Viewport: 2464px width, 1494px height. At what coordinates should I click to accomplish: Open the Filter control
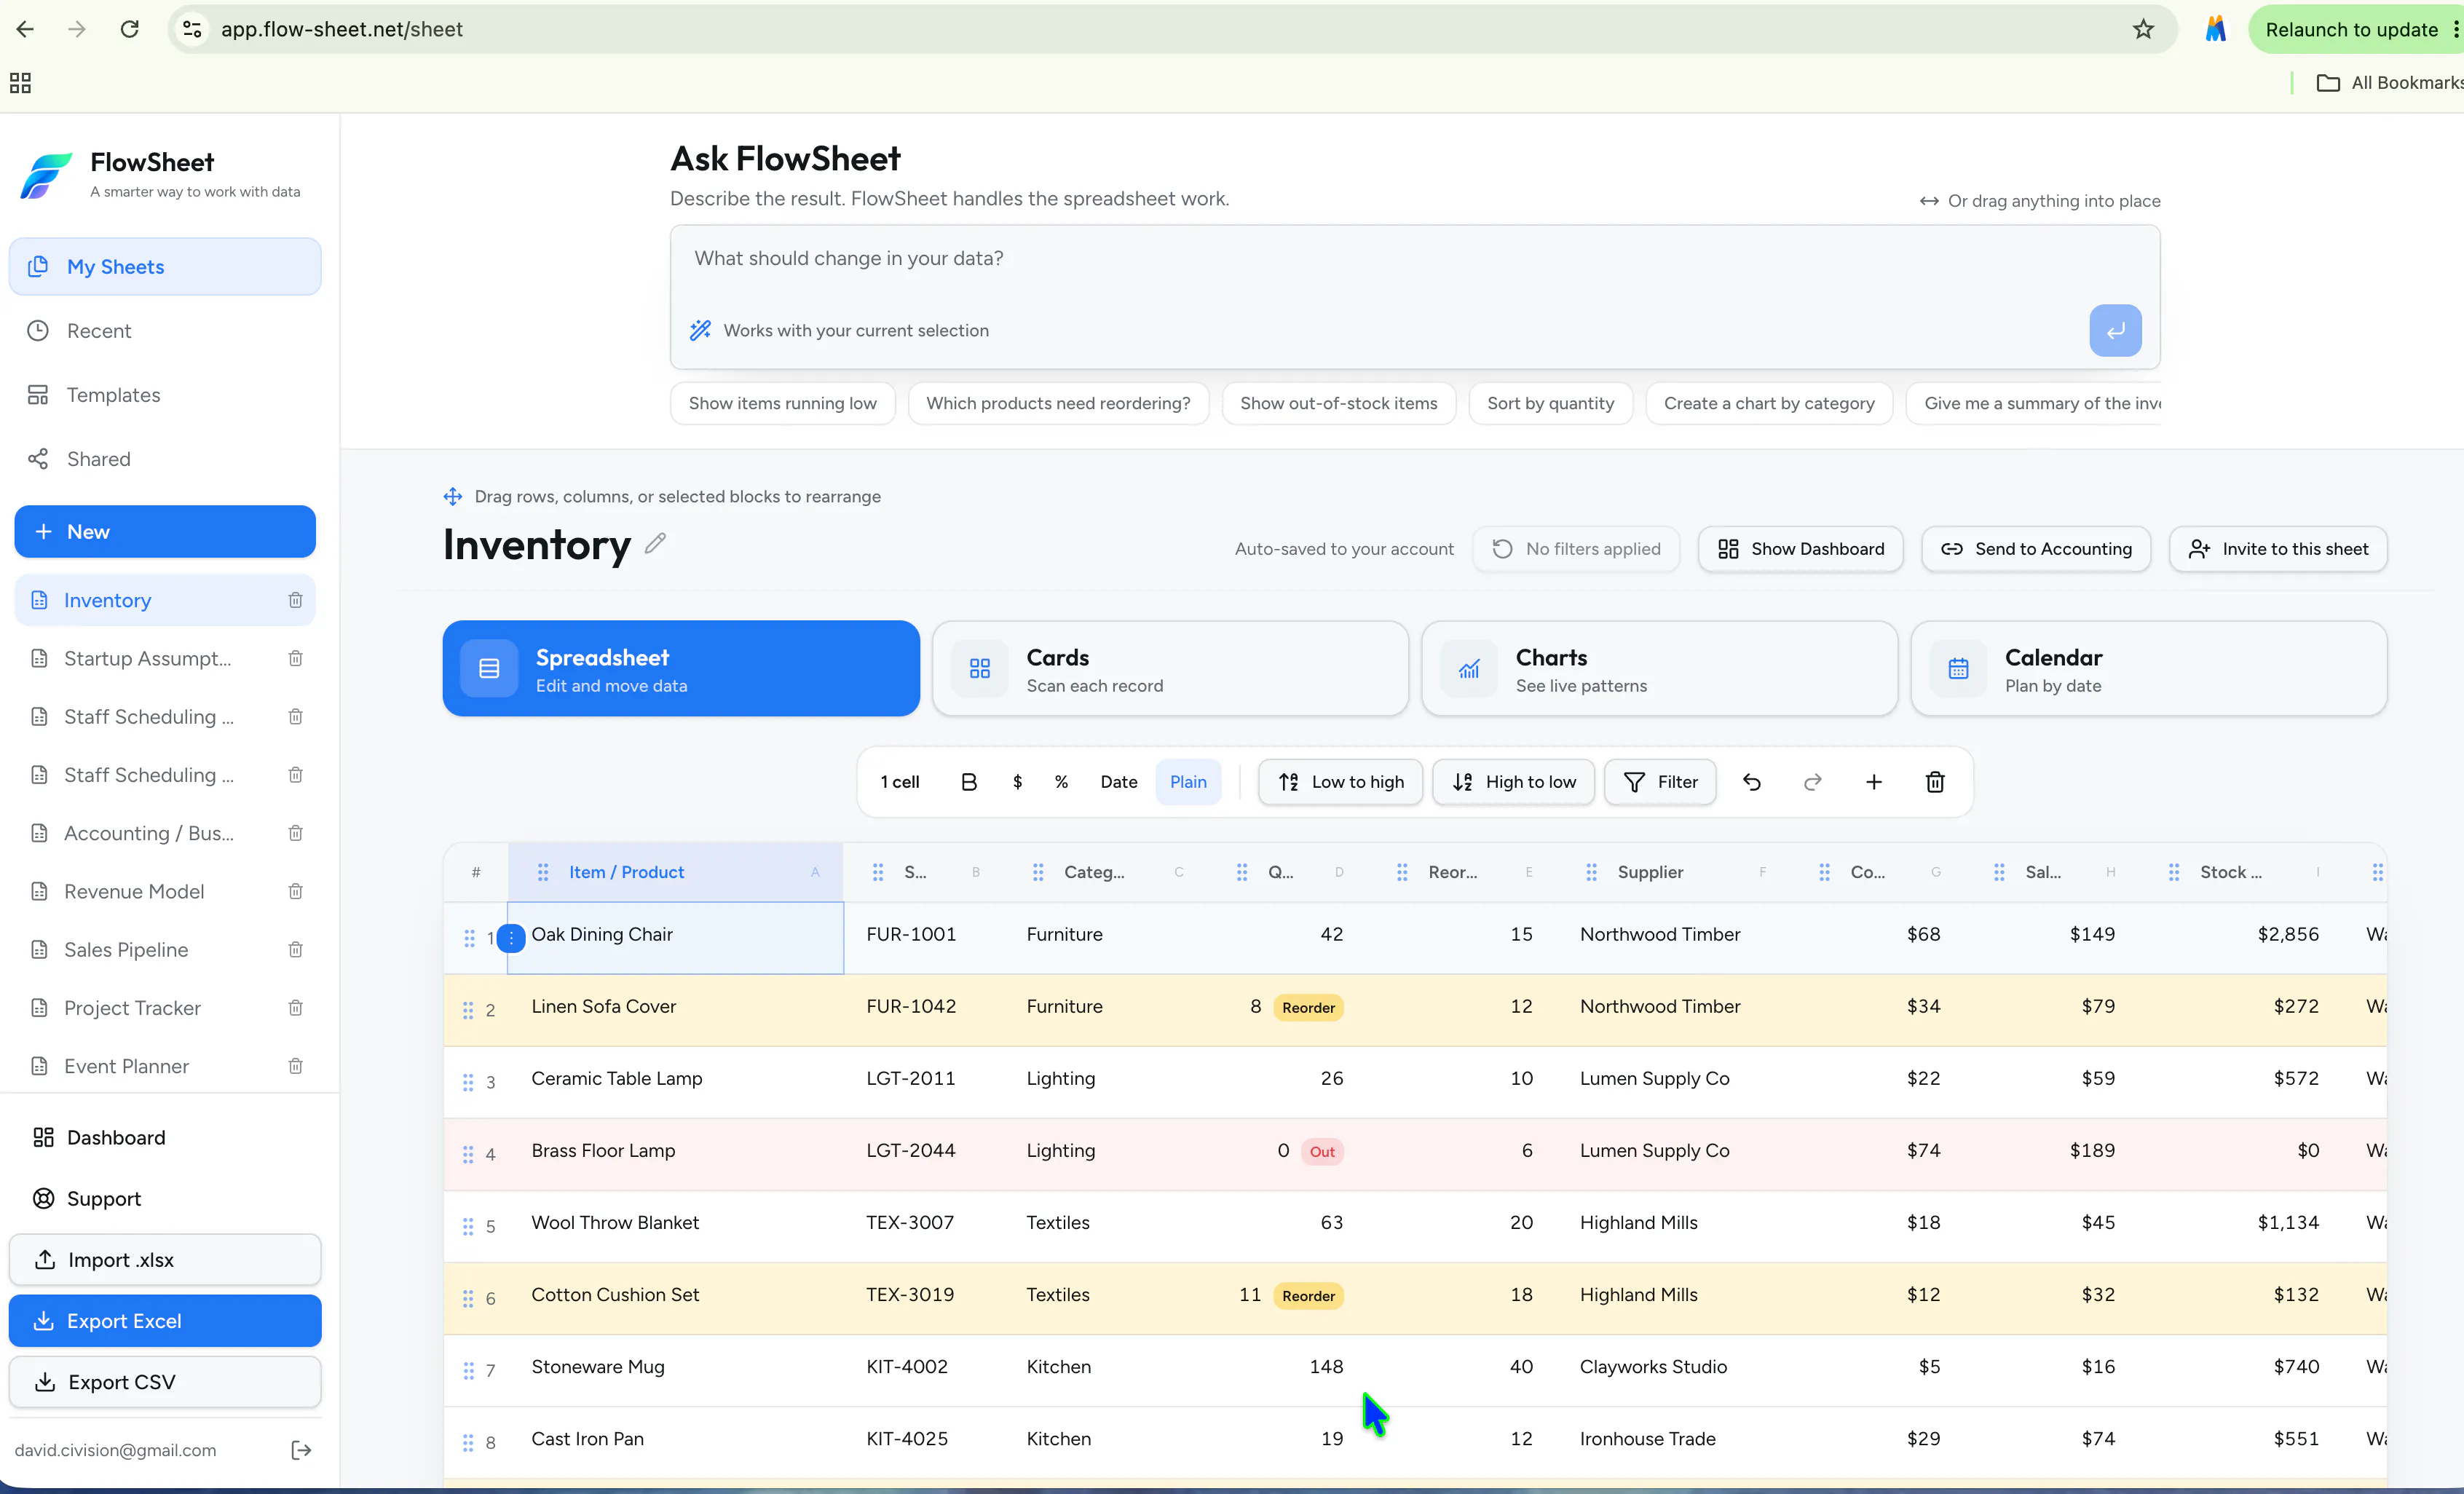[x=1660, y=782]
